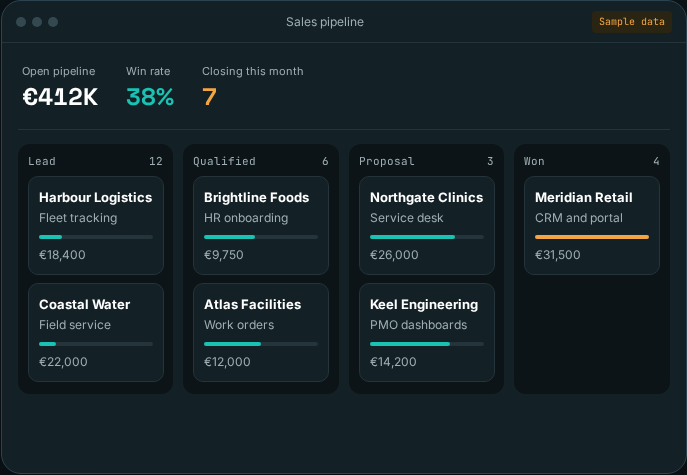This screenshot has height=475, width=687.
Task: Click the Fleet tracking subtitle
Action: click(78, 218)
